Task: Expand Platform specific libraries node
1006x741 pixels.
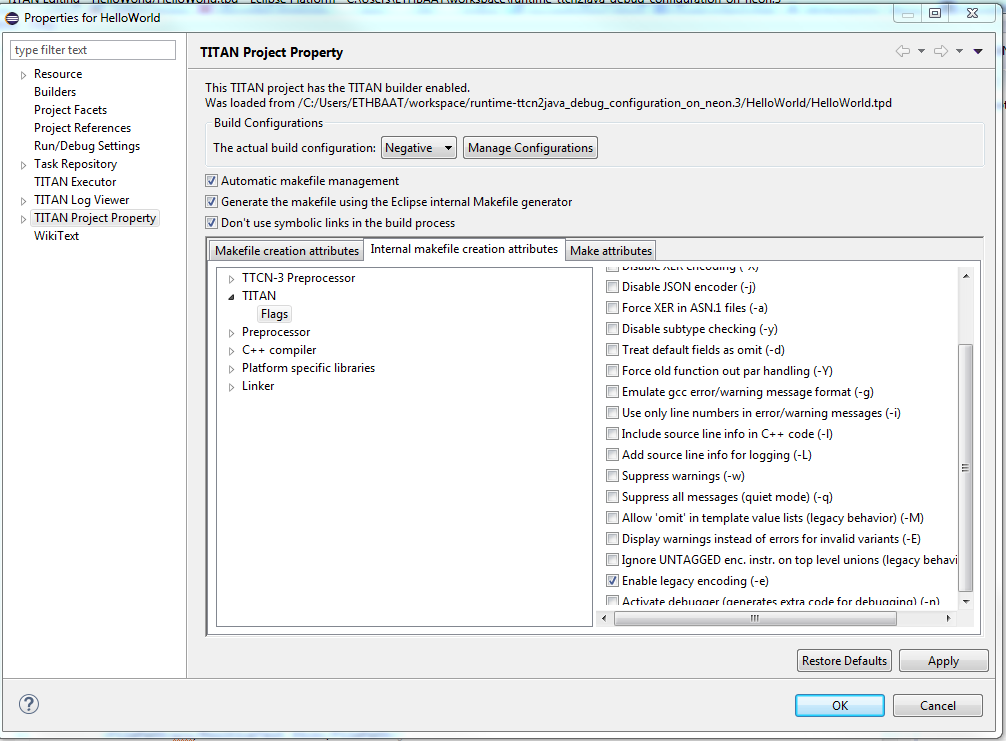Action: 232,369
